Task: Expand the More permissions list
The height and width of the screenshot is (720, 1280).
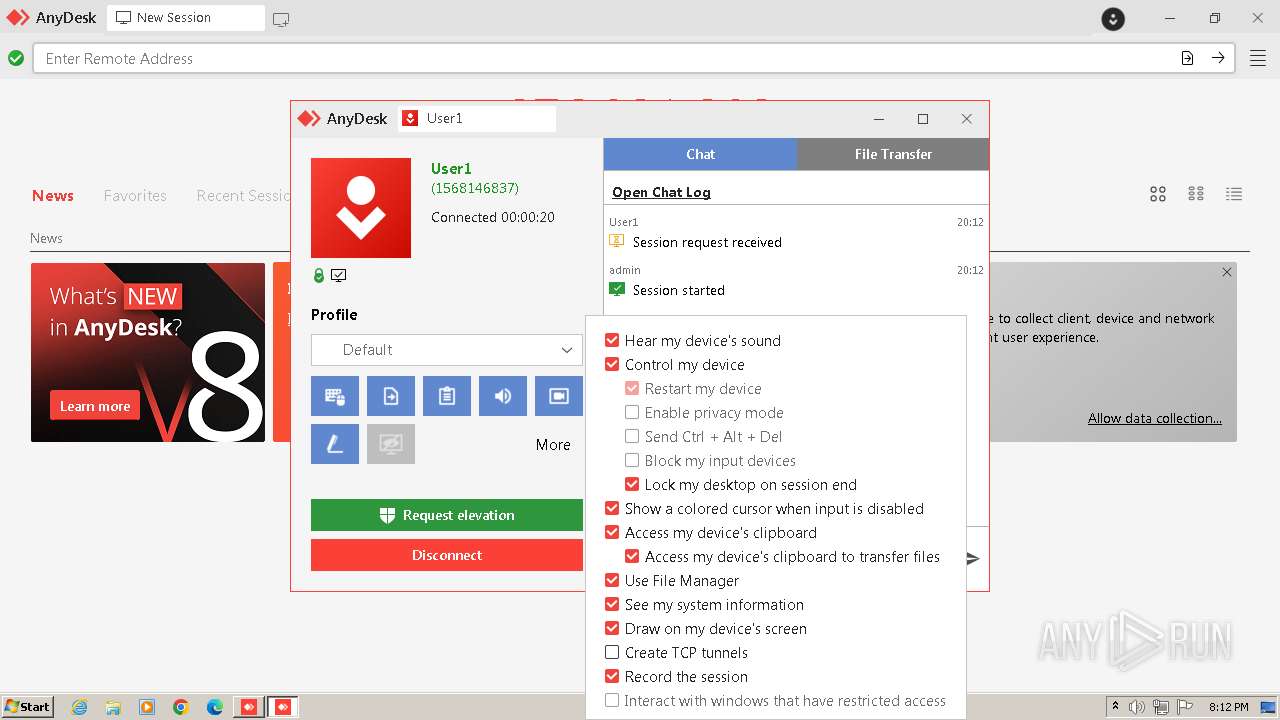Action: (x=553, y=445)
